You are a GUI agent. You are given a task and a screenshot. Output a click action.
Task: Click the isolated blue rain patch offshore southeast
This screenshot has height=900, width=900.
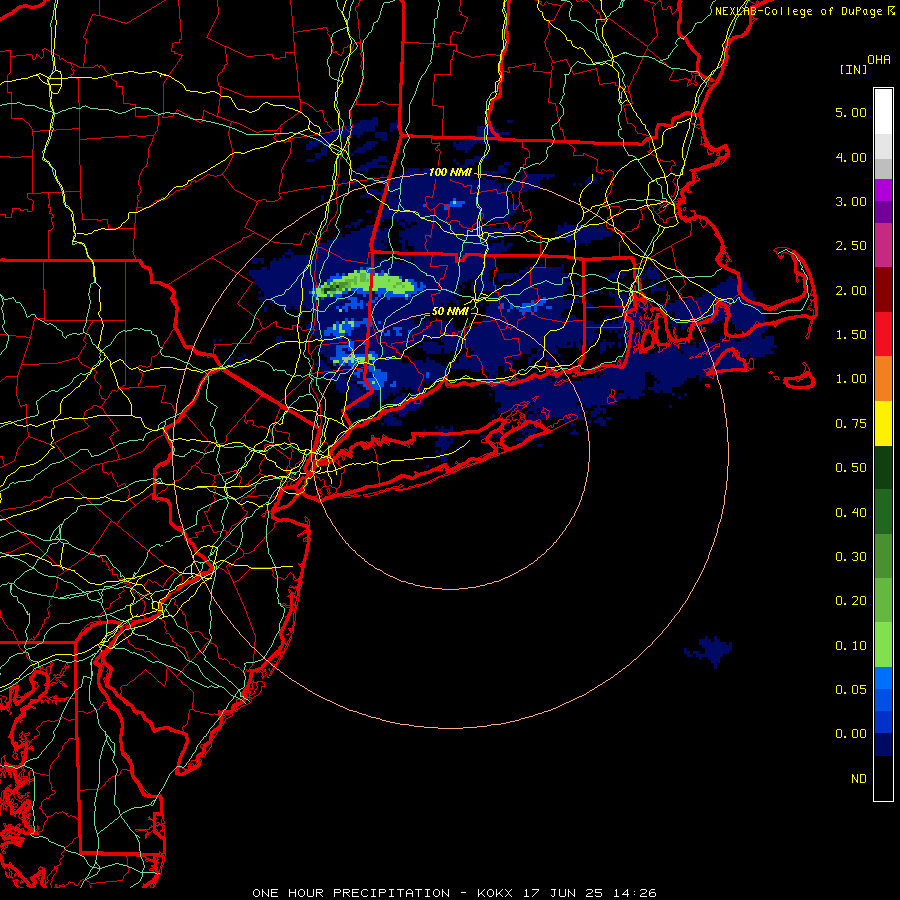pos(709,650)
